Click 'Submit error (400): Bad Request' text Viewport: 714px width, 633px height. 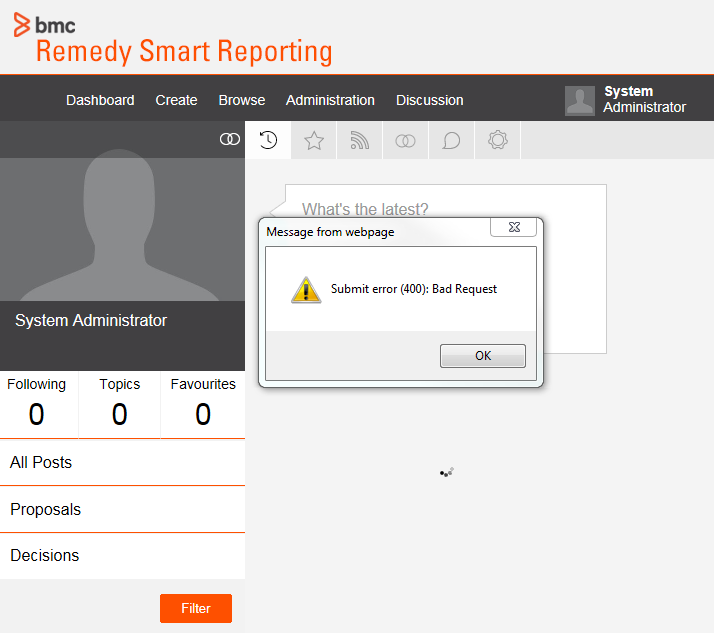tap(413, 289)
